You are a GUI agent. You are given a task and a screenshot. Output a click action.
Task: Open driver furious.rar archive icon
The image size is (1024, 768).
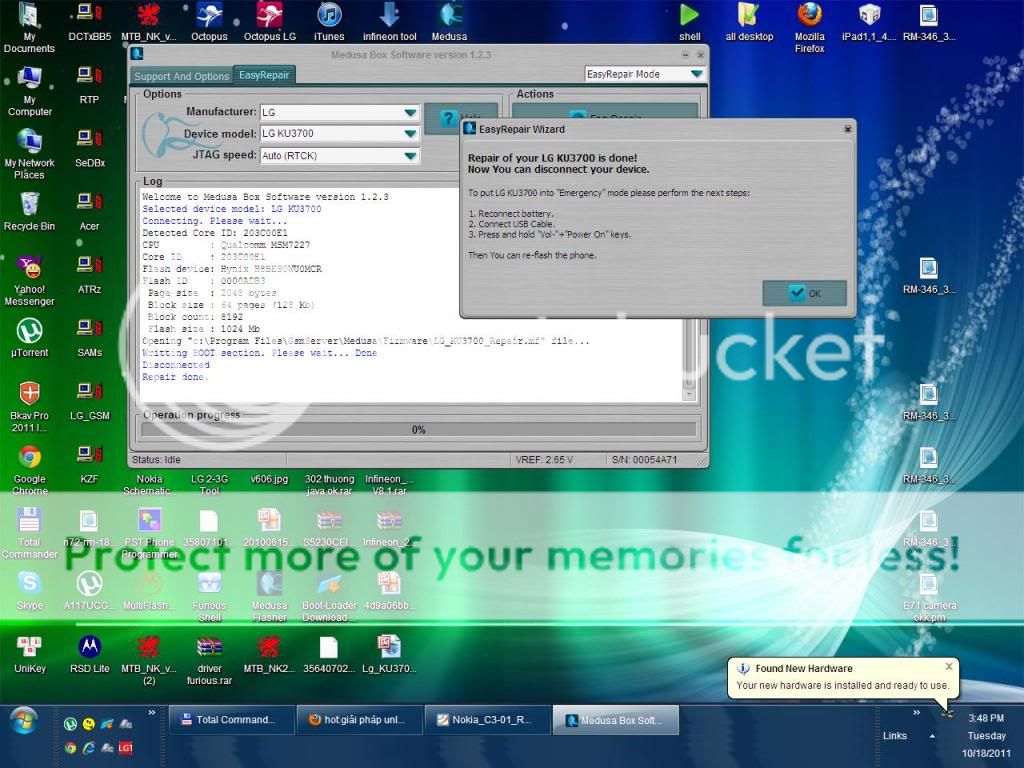(209, 660)
